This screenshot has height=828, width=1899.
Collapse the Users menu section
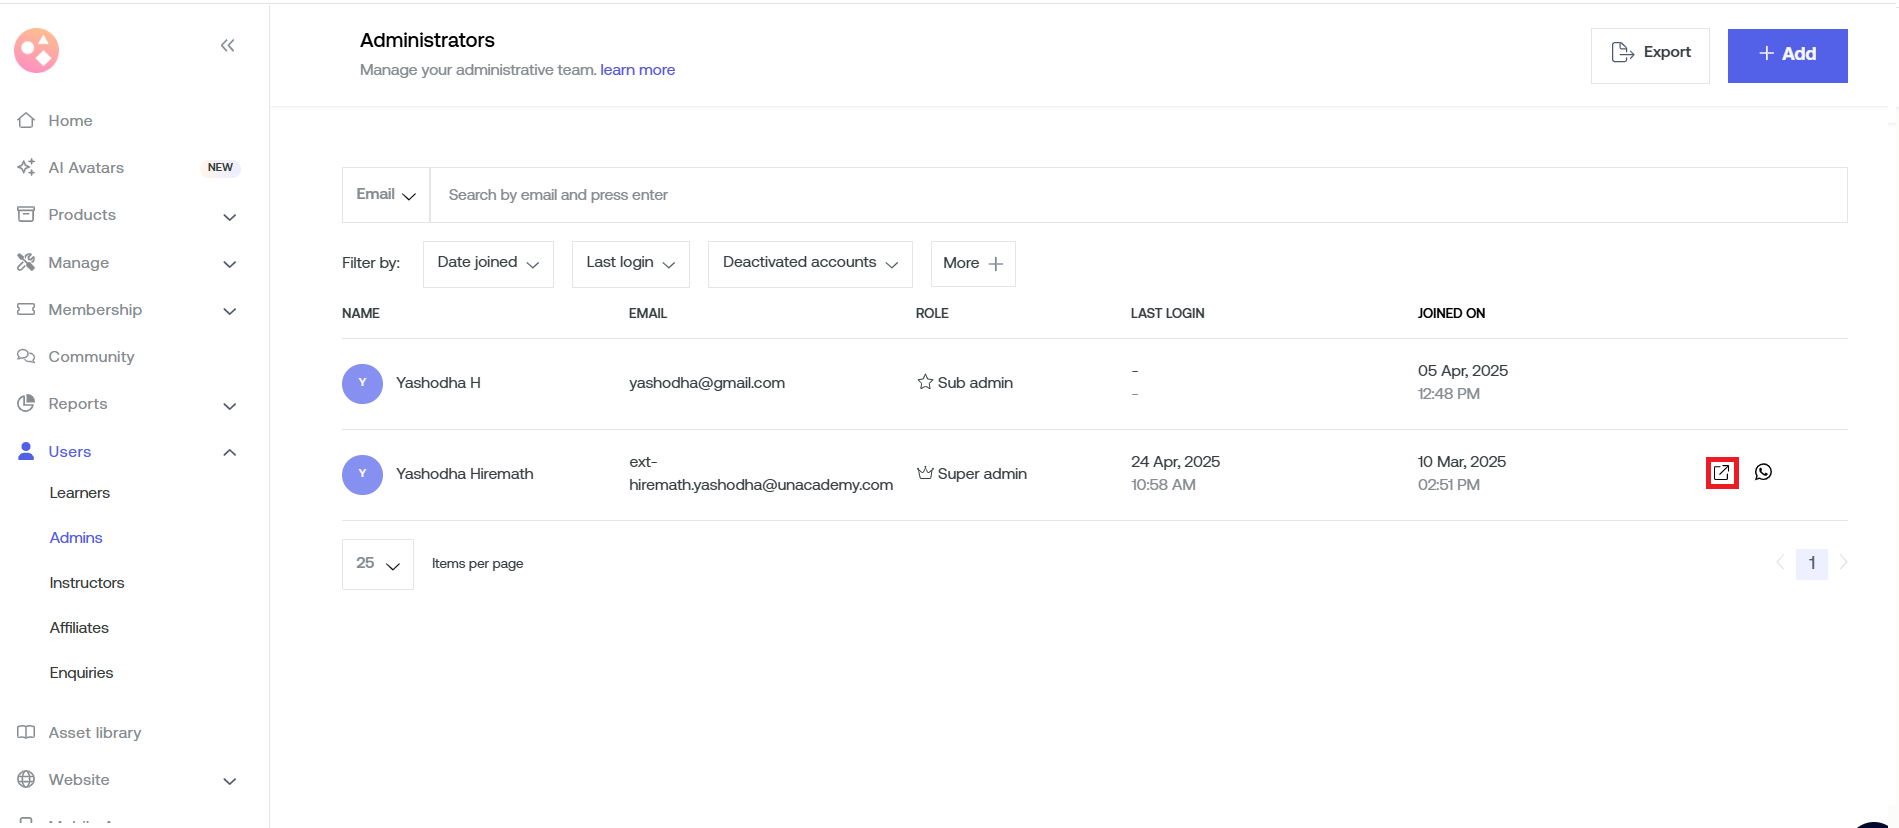(229, 452)
